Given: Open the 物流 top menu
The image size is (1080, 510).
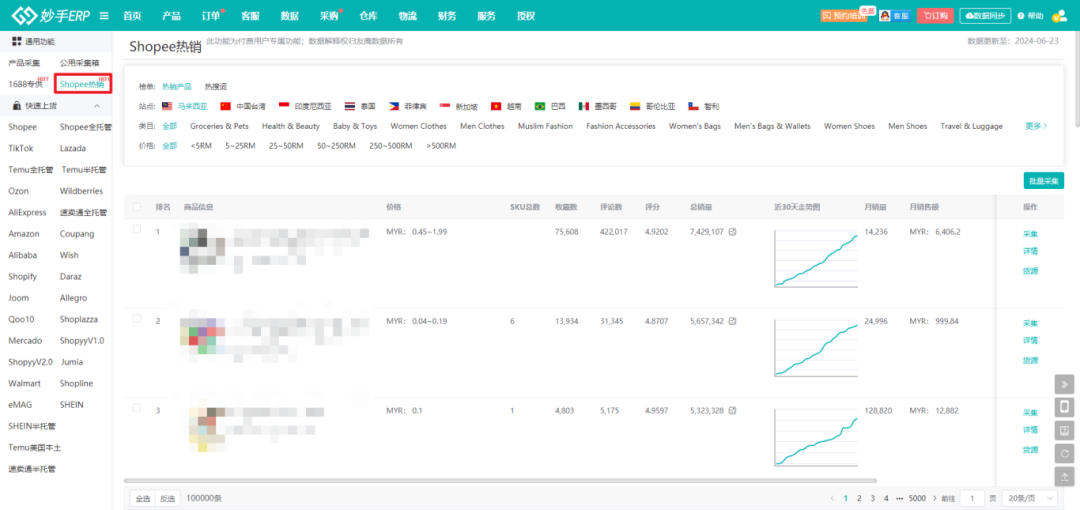Looking at the screenshot, I should (408, 16).
